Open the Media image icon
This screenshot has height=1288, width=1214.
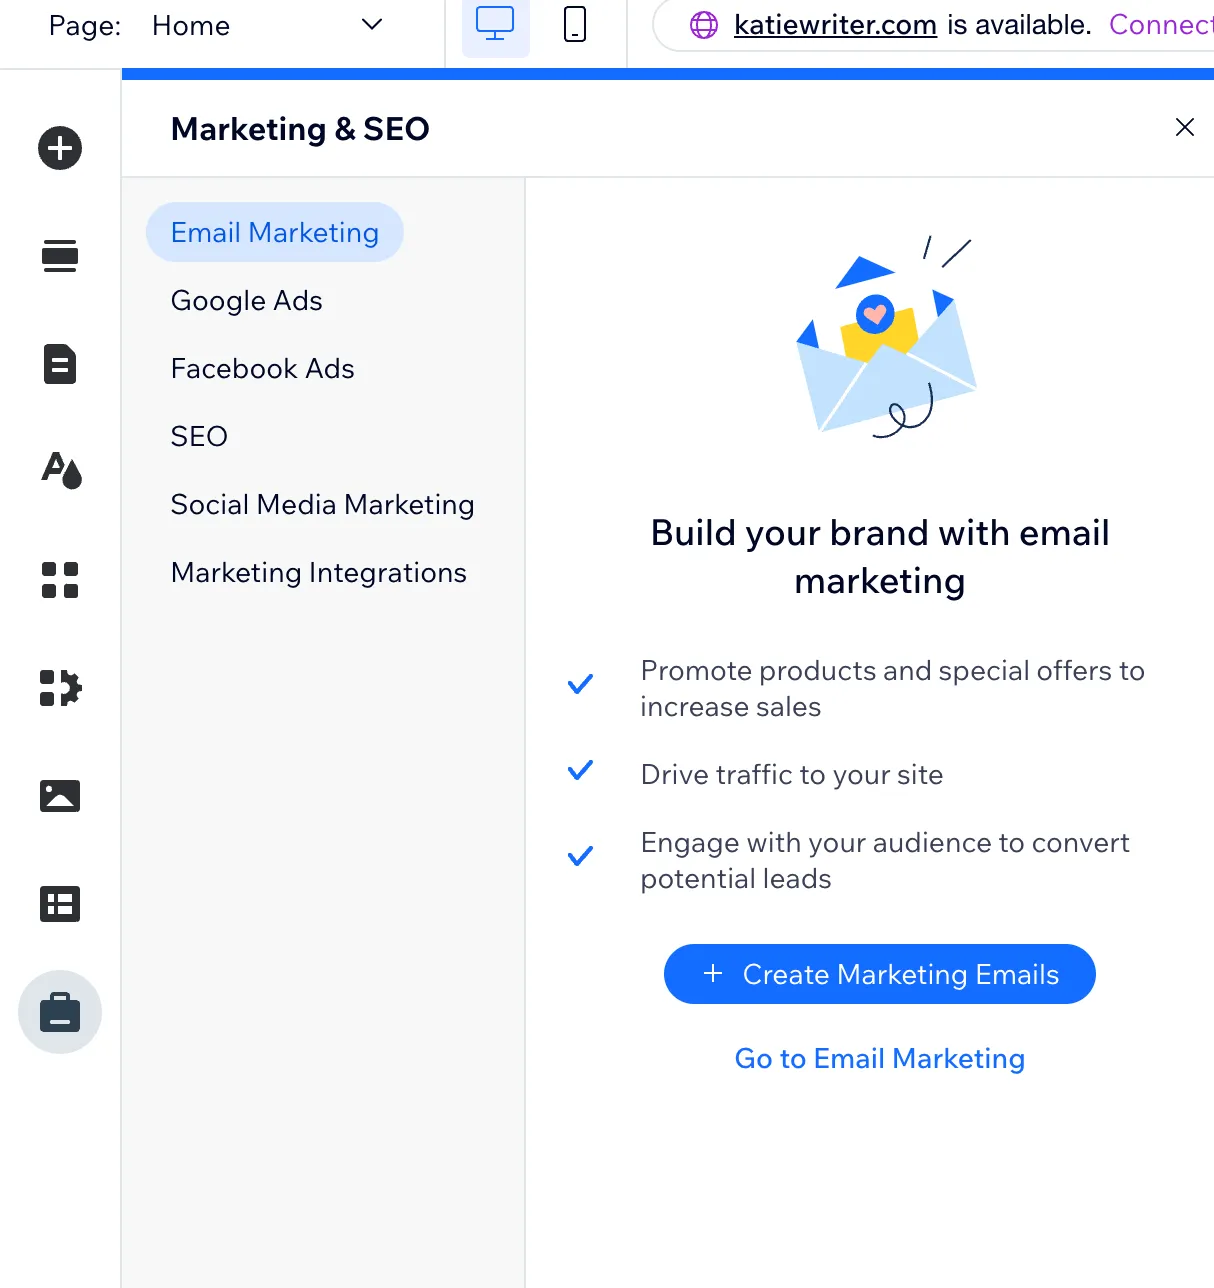click(60, 796)
